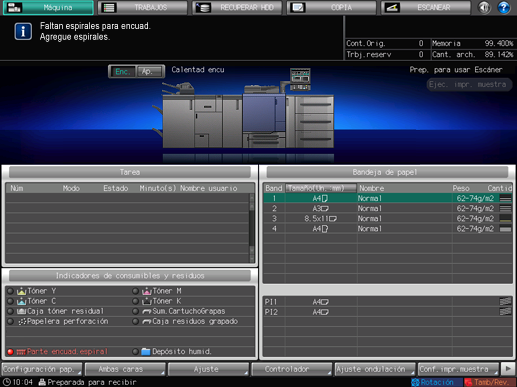Click the Tóner K icon
This screenshot has width=517, height=387.
point(147,301)
